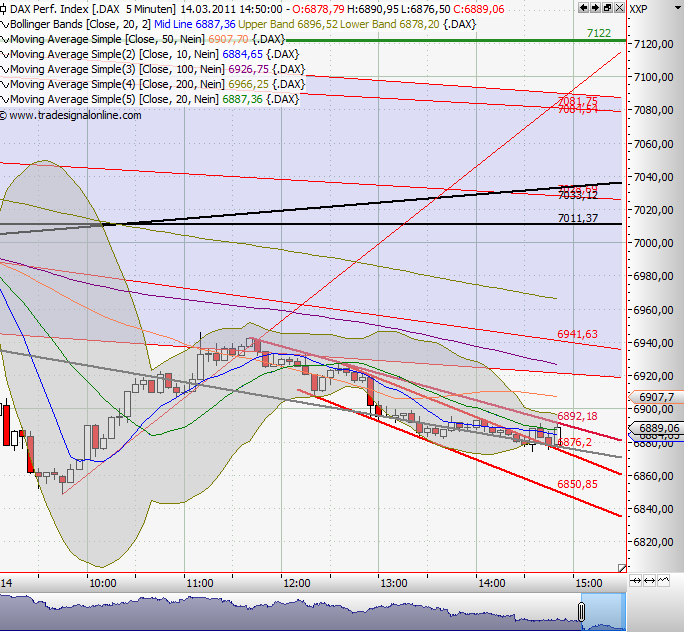Click the 6876,2 channel label
Viewport: 684px width, 632px height.
pyautogui.click(x=575, y=442)
